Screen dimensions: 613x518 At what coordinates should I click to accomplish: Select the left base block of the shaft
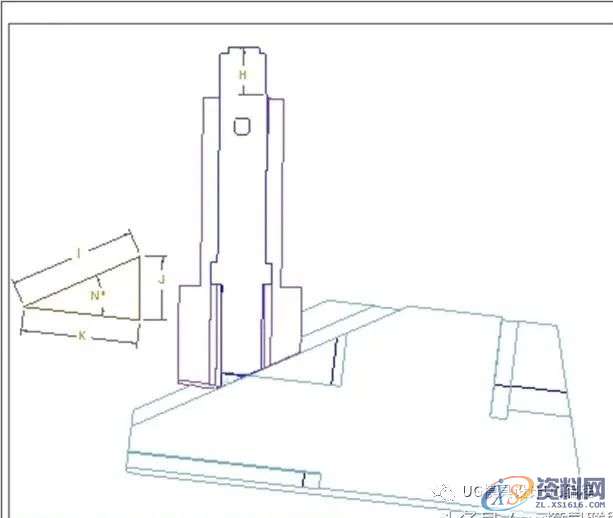[197, 335]
